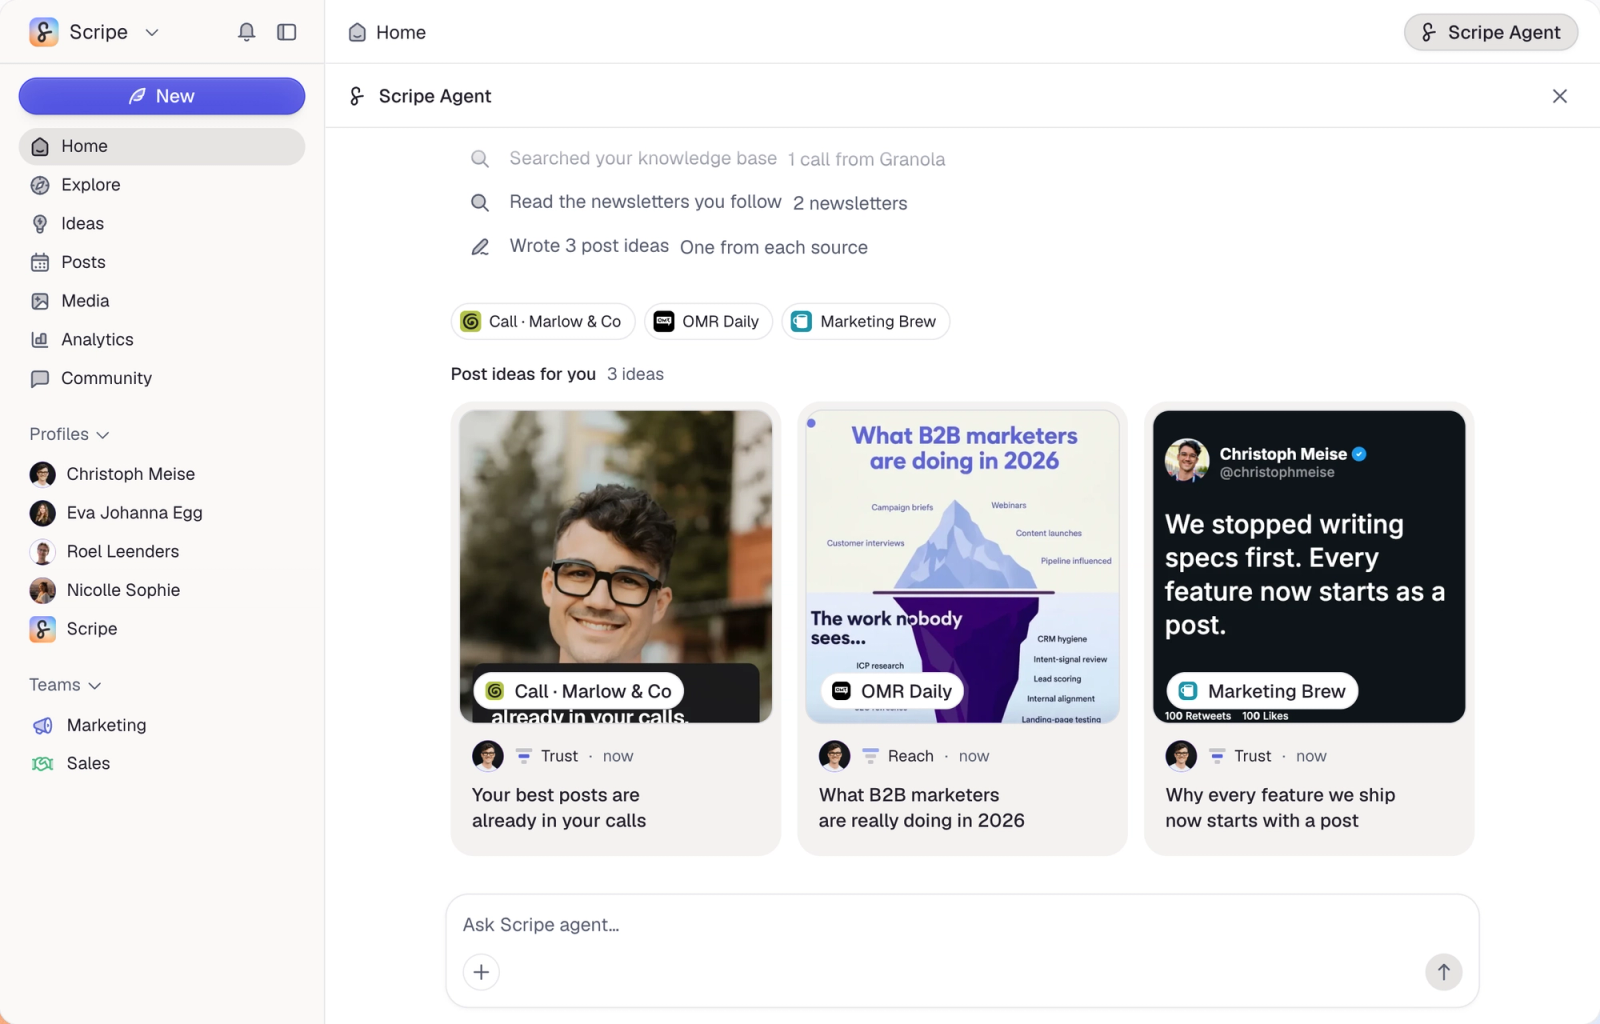Select the OMR Daily source chip

tap(708, 322)
